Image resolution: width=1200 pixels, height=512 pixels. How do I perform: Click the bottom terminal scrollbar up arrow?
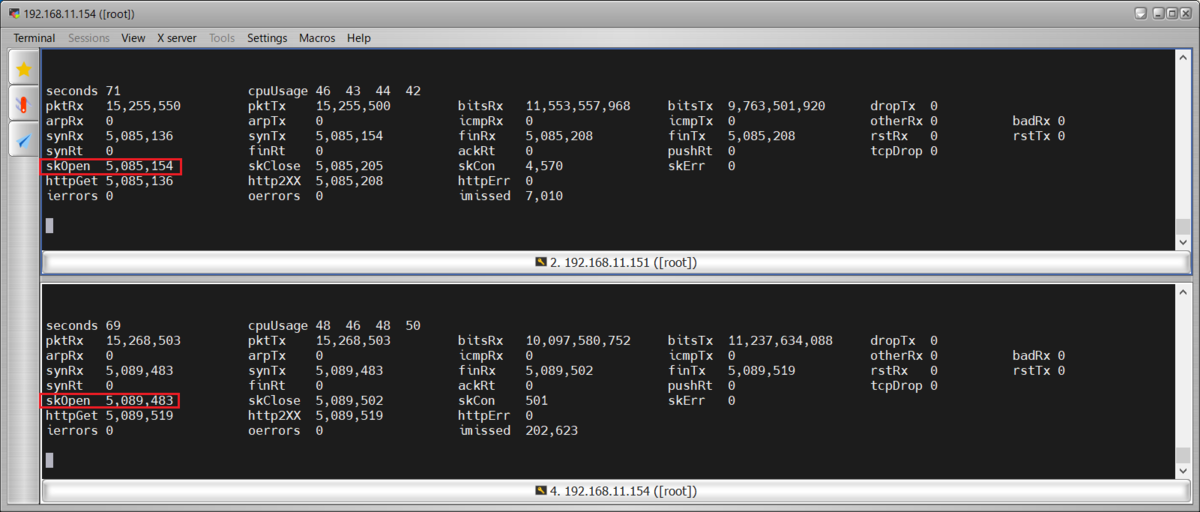pyautogui.click(x=1183, y=293)
